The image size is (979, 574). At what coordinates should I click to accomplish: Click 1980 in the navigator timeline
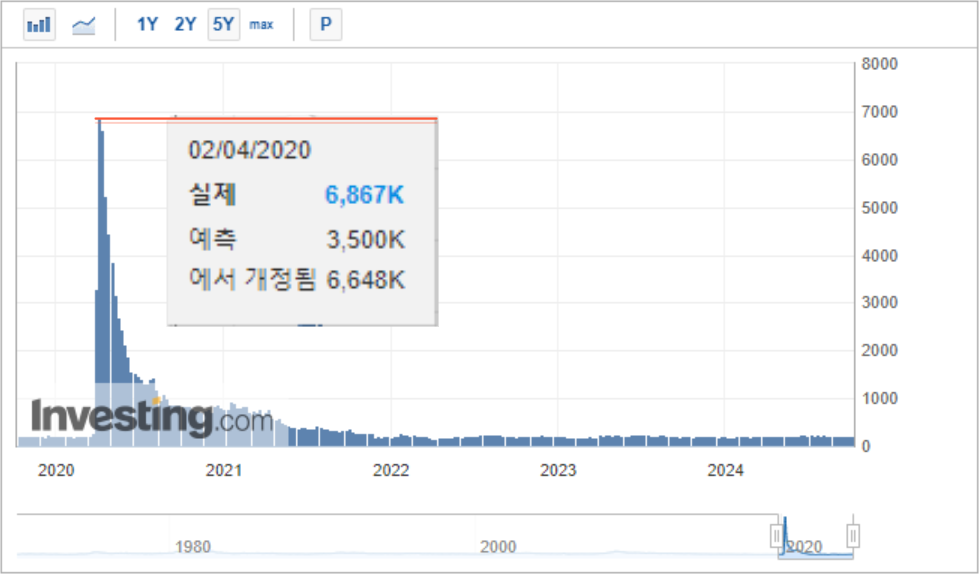click(193, 547)
